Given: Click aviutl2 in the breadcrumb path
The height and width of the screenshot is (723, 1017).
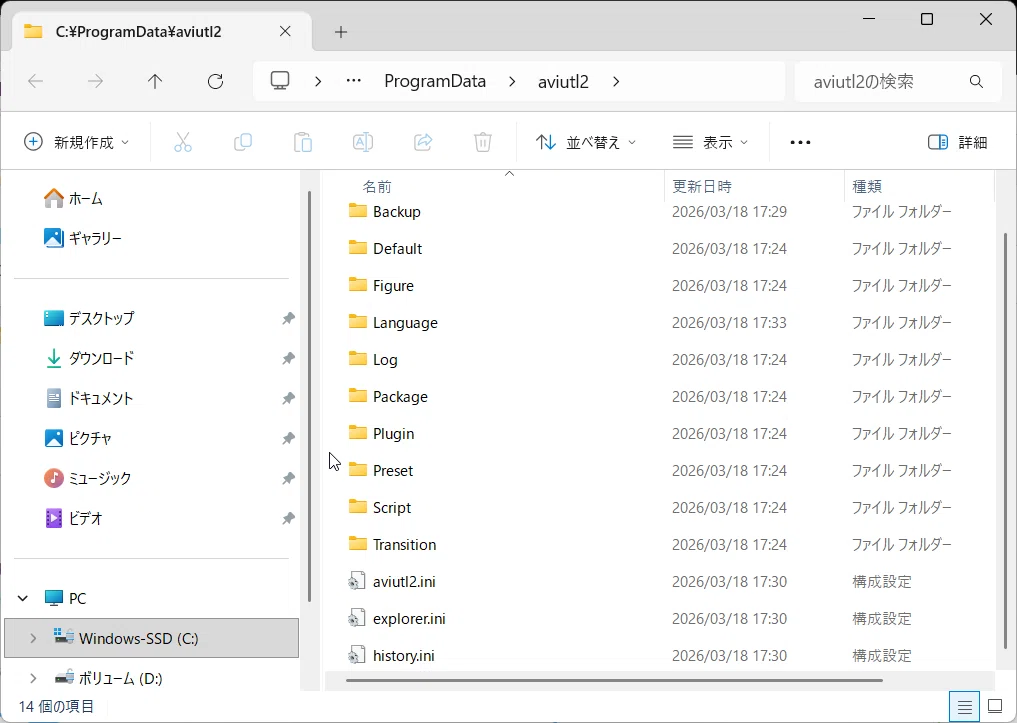Looking at the screenshot, I should click(563, 82).
